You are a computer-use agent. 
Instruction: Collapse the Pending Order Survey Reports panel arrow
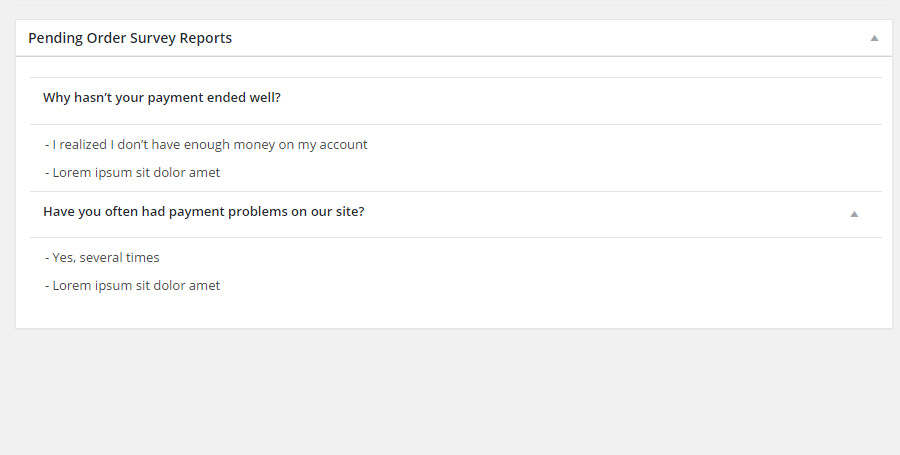[874, 38]
